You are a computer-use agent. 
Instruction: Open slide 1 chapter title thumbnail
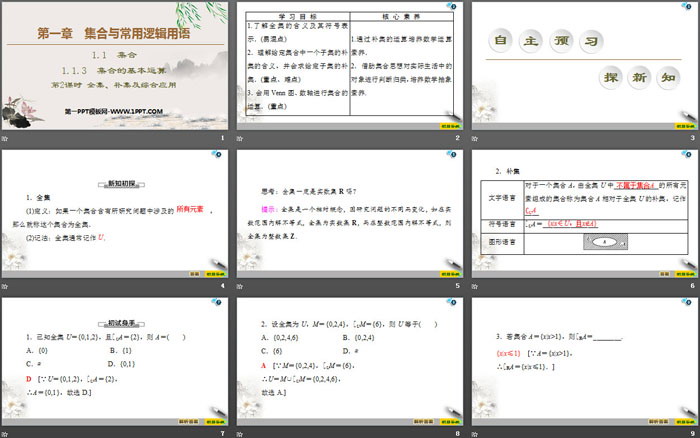[x=114, y=65]
